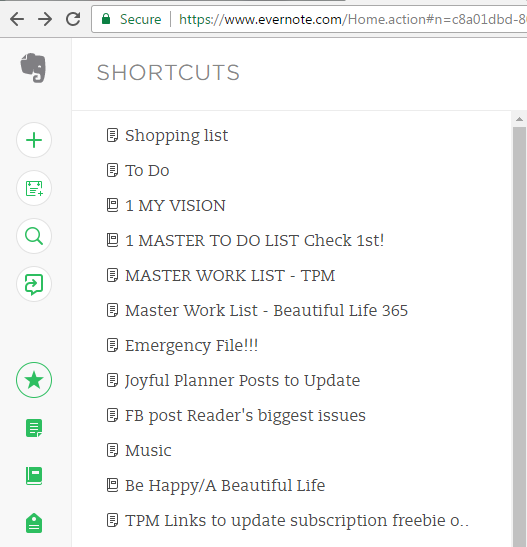Image resolution: width=527 pixels, height=547 pixels.
Task: Create a new note with the plus icon
Action: point(34,140)
